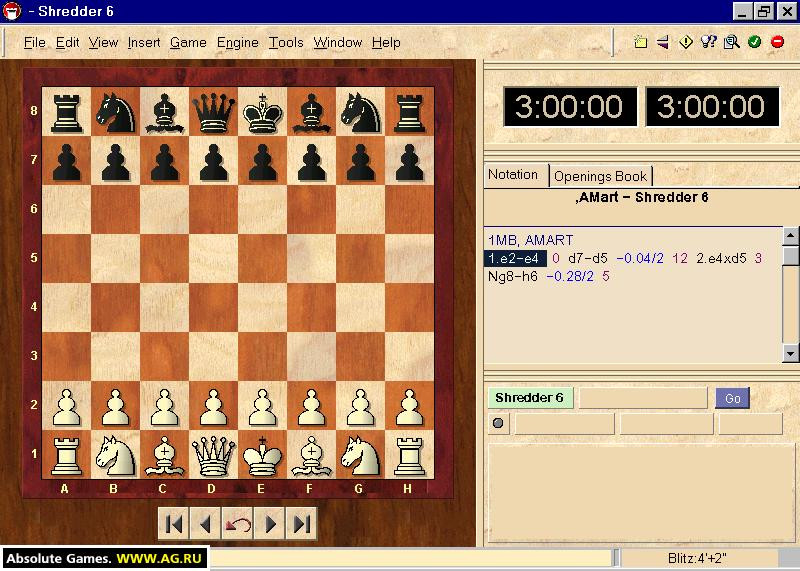Image resolution: width=800 pixels, height=571 pixels.
Task: Step back one move
Action: pyautogui.click(x=205, y=524)
